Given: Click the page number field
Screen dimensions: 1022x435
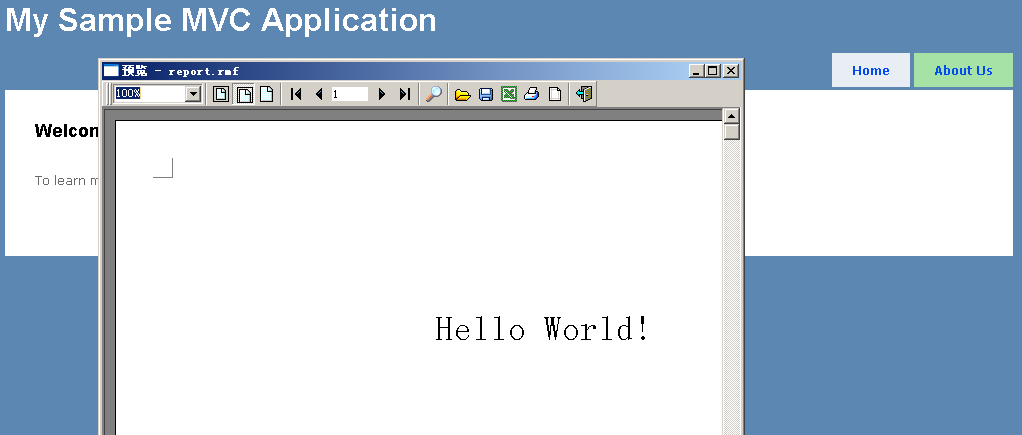Looking at the screenshot, I should (349, 94).
